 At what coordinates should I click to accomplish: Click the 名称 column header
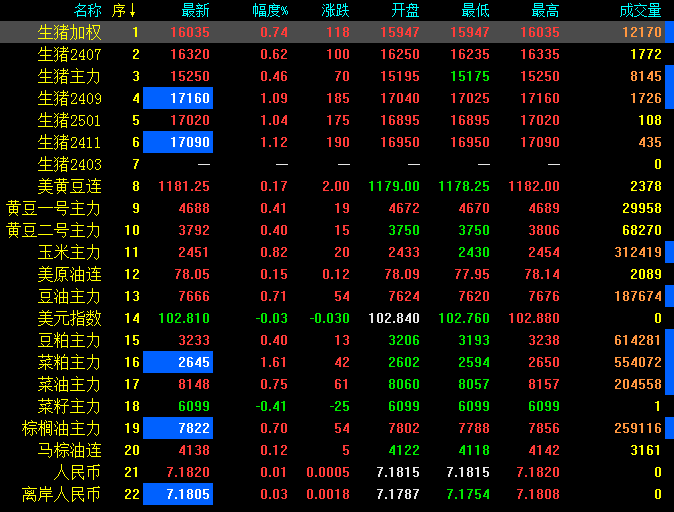(88, 10)
